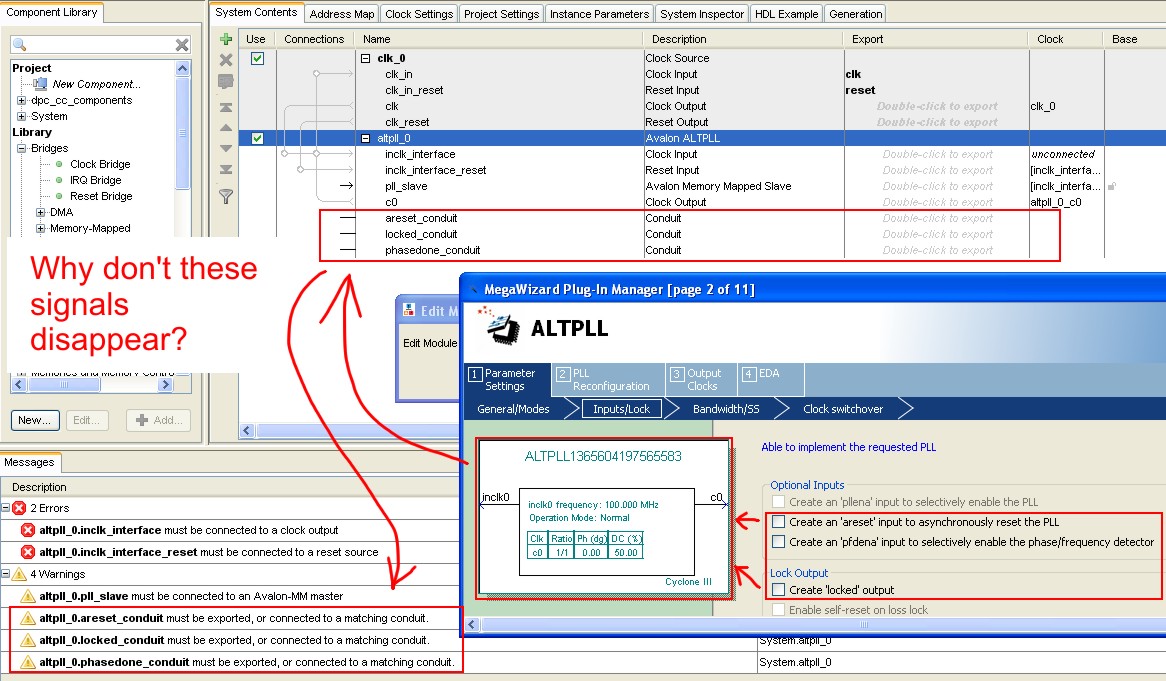Viewport: 1166px width, 681px height.
Task: Click System Contents horizontal scroll left arrow
Action: pos(247,430)
